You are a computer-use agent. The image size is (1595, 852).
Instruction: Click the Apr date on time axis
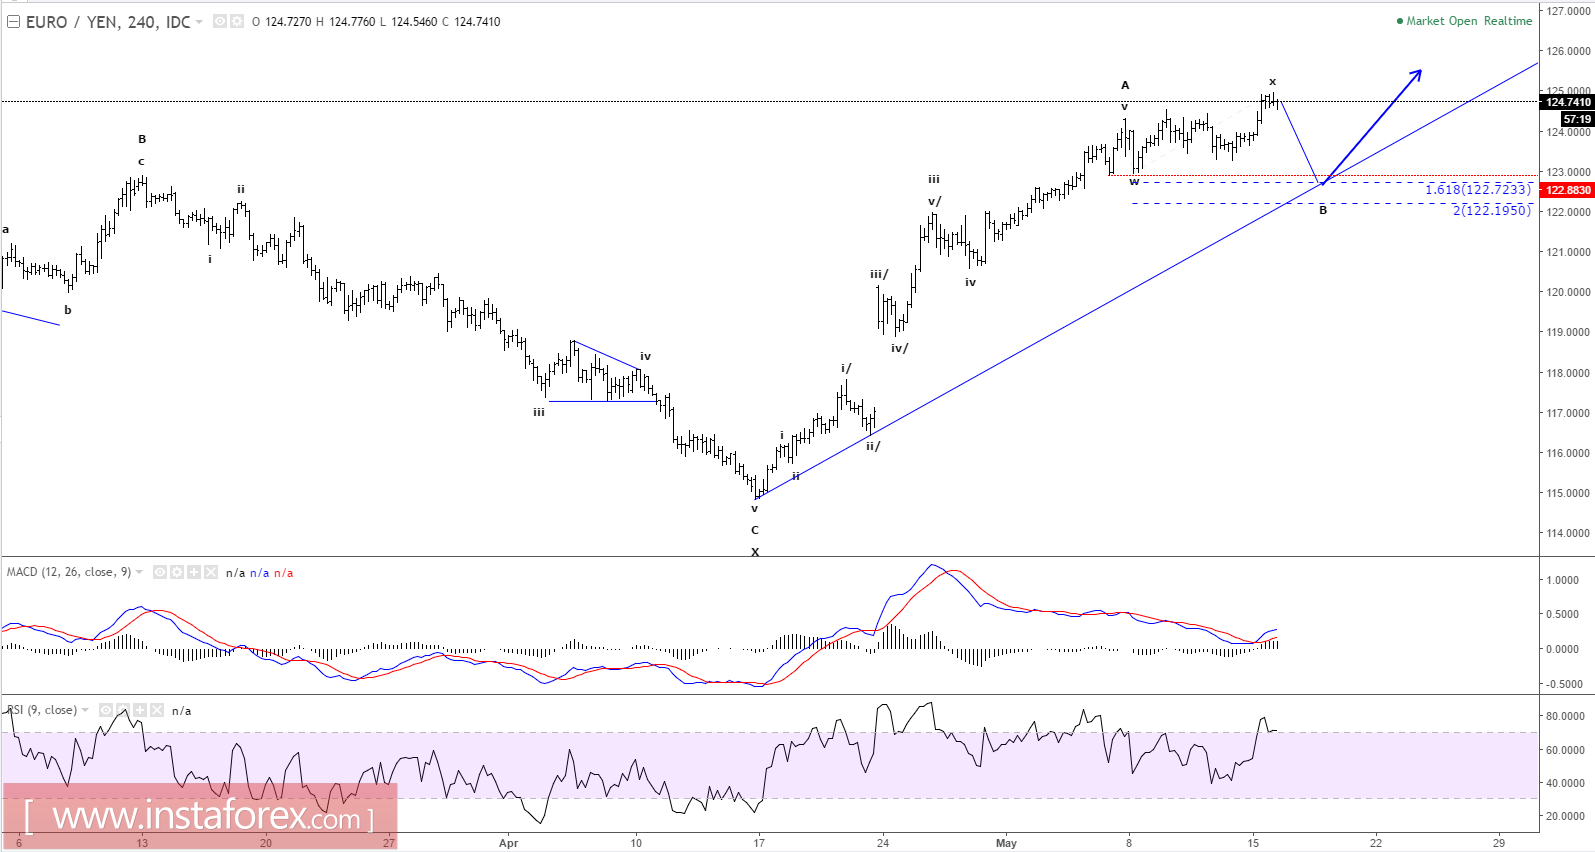(x=509, y=843)
